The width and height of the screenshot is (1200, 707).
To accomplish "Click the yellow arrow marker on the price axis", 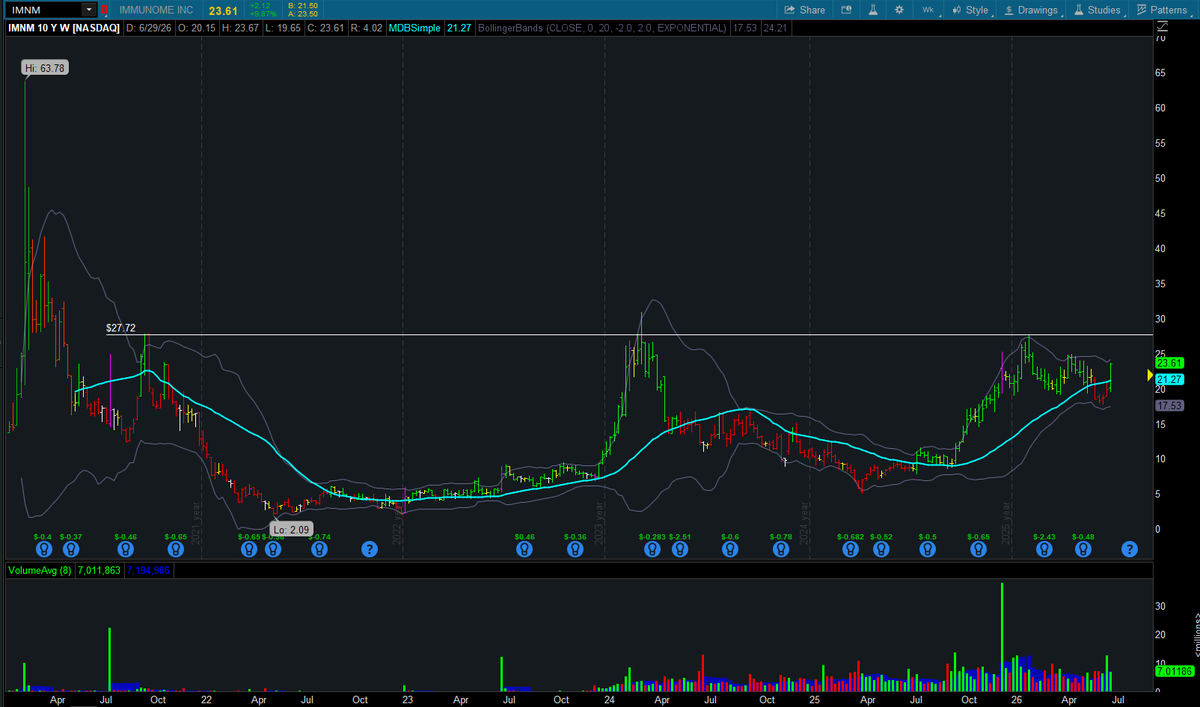I will point(1150,375).
